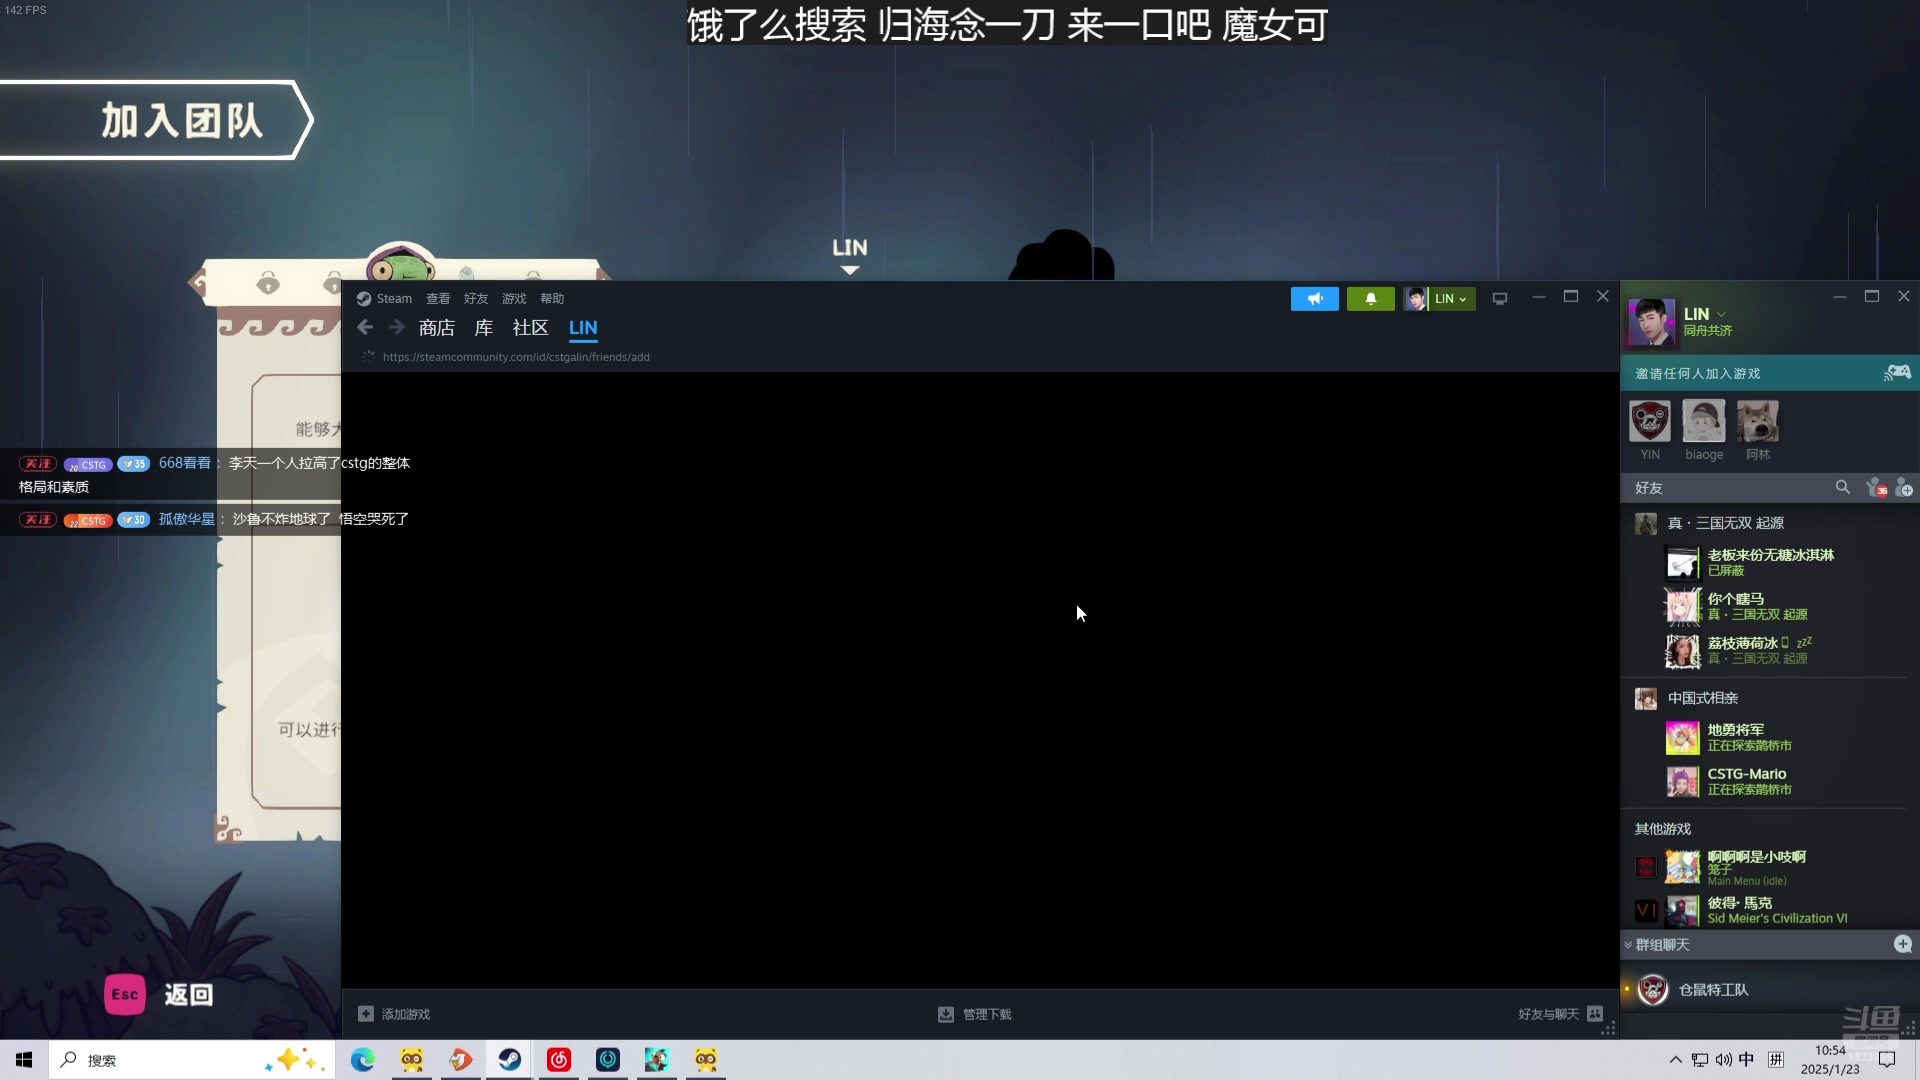This screenshot has height=1080, width=1920.
Task: Click the manage downloads icon
Action: coord(946,1014)
